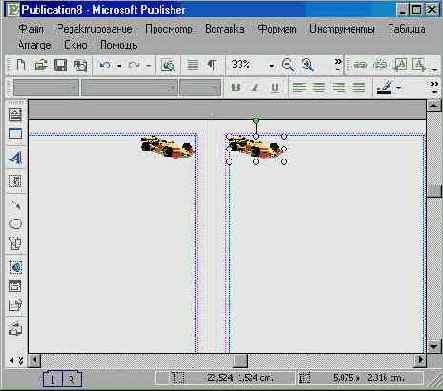Click the Save diskette icon
Image resolution: width=443 pixels, height=391 pixels.
pyautogui.click(x=60, y=65)
